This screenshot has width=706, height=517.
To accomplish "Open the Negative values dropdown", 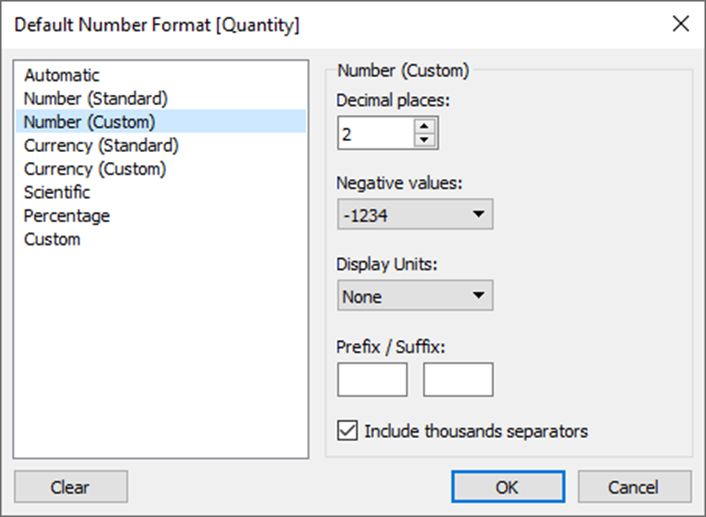I will point(415,214).
